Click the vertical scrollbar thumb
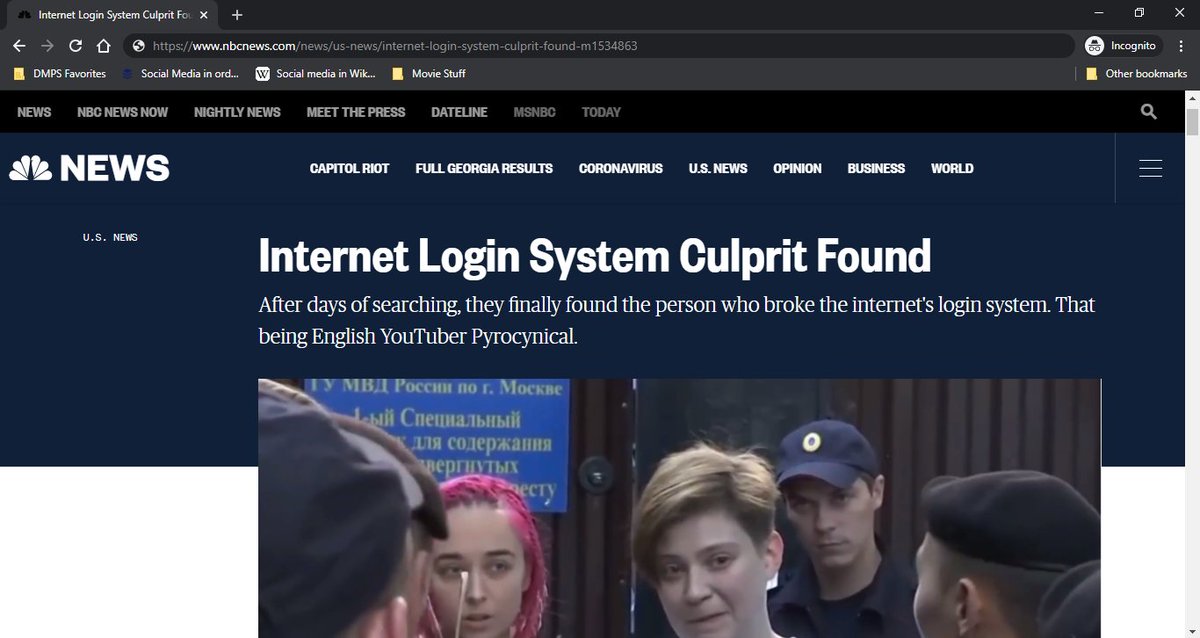The height and width of the screenshot is (638, 1200). tap(1191, 122)
